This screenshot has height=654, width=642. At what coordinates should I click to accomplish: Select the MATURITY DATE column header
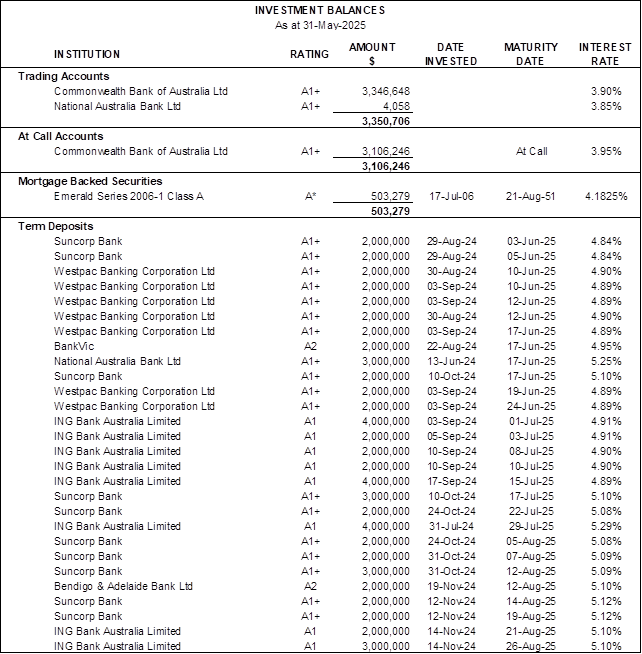tap(531, 54)
